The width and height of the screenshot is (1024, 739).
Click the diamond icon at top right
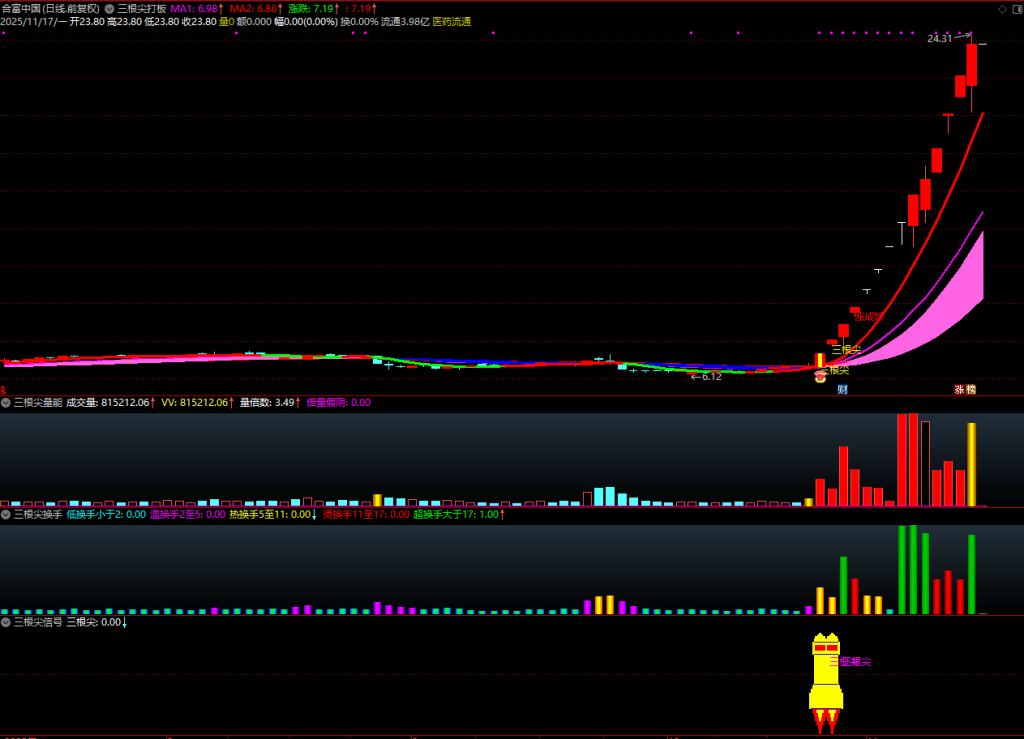(1003, 7)
